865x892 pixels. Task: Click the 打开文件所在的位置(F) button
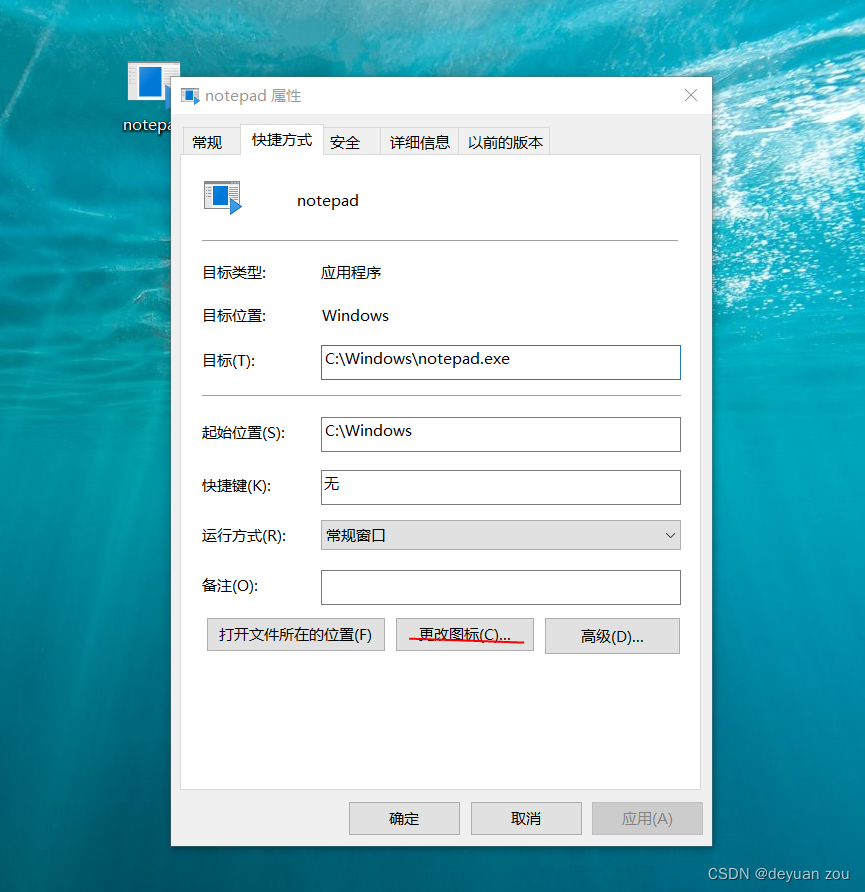(296, 635)
